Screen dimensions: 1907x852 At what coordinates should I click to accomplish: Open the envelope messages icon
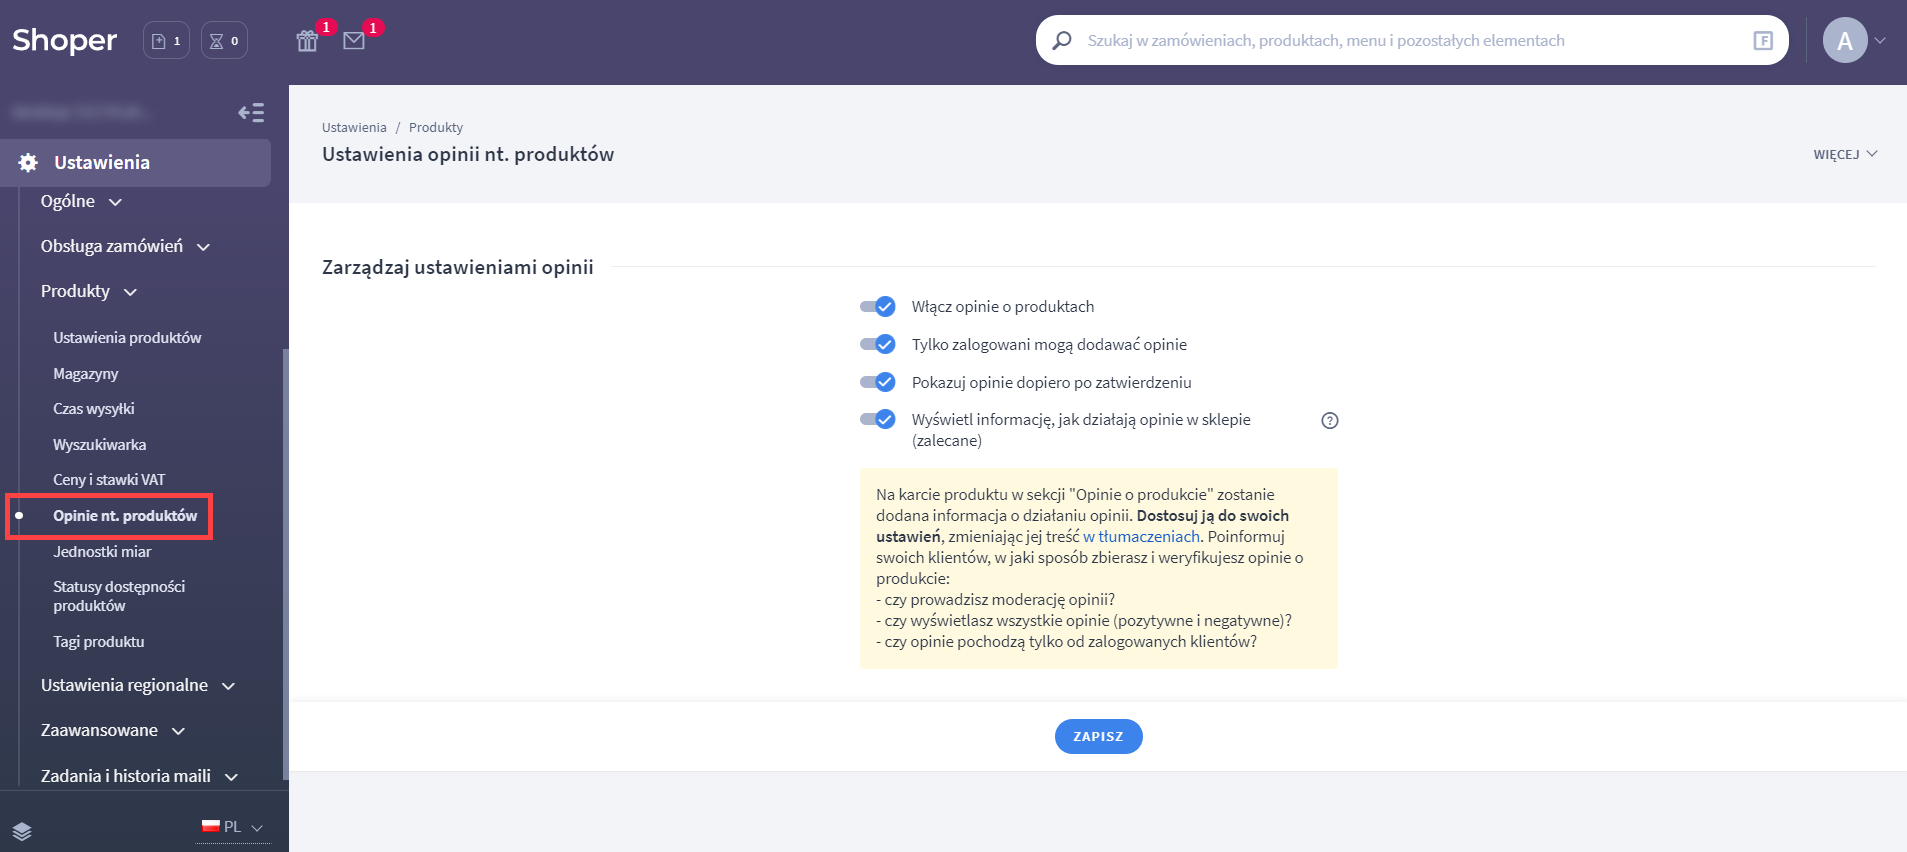click(x=354, y=41)
